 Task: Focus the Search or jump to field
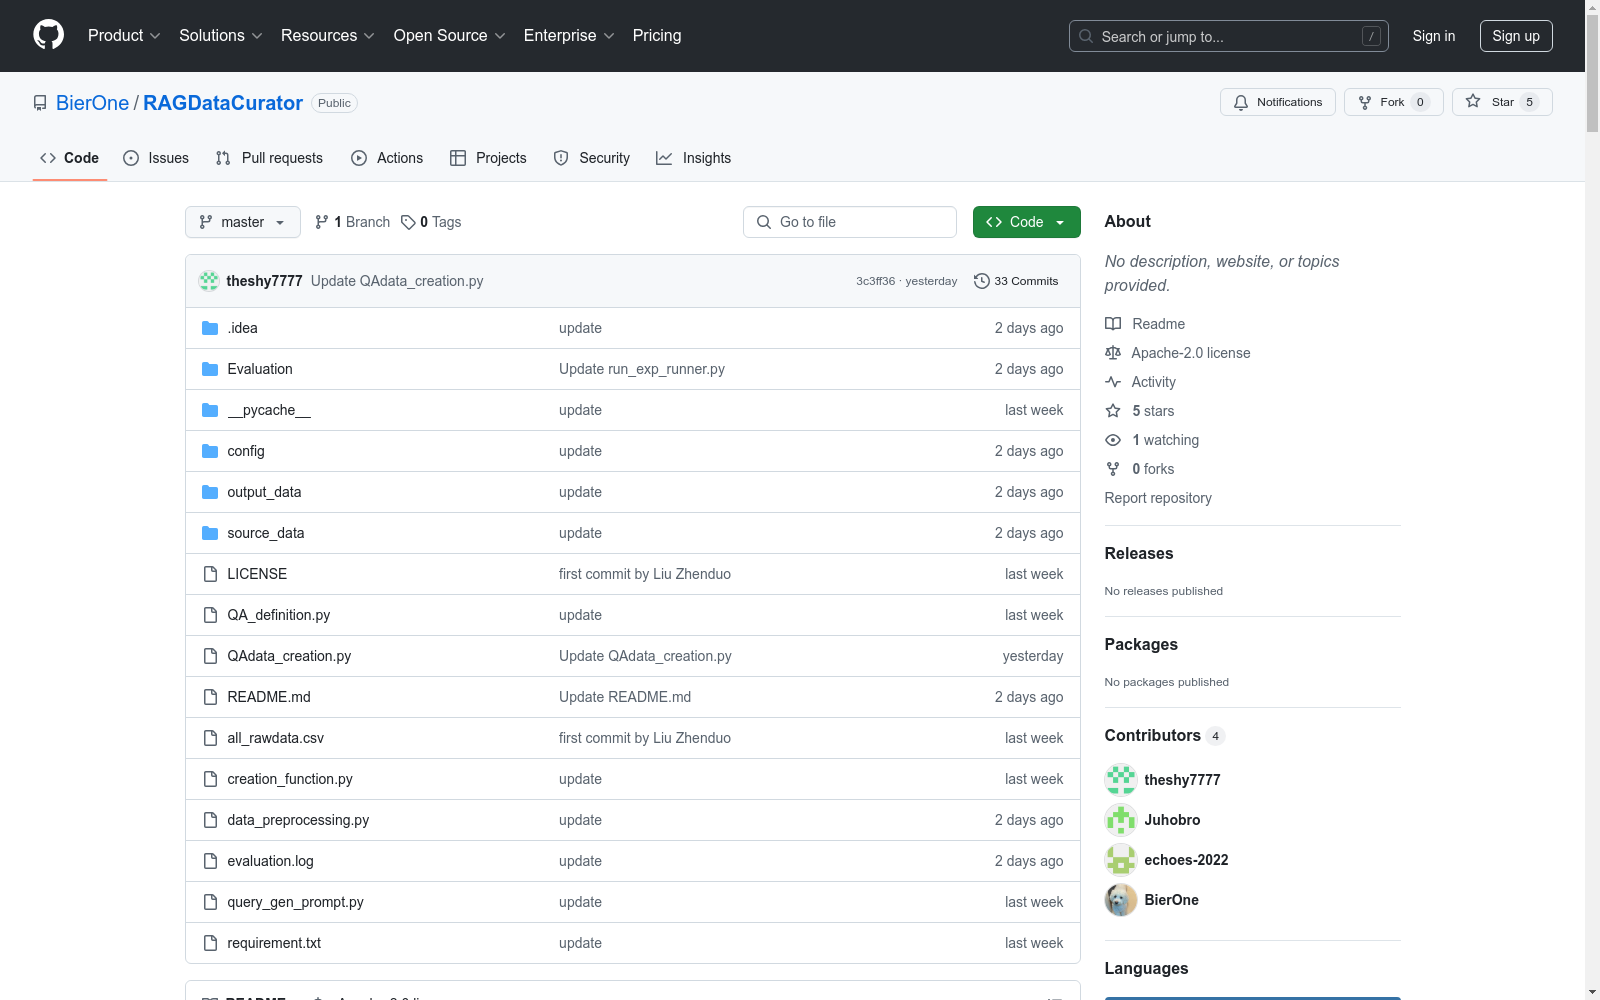(1229, 36)
